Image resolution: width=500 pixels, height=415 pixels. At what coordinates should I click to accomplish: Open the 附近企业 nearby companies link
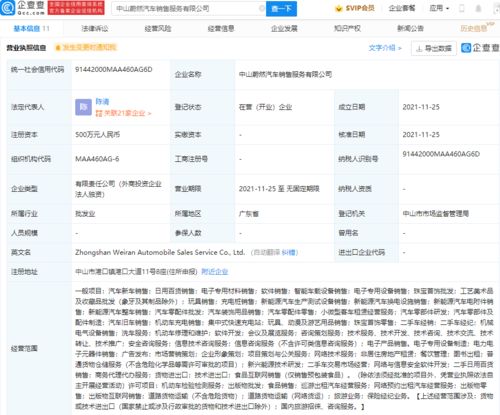pyautogui.click(x=215, y=272)
